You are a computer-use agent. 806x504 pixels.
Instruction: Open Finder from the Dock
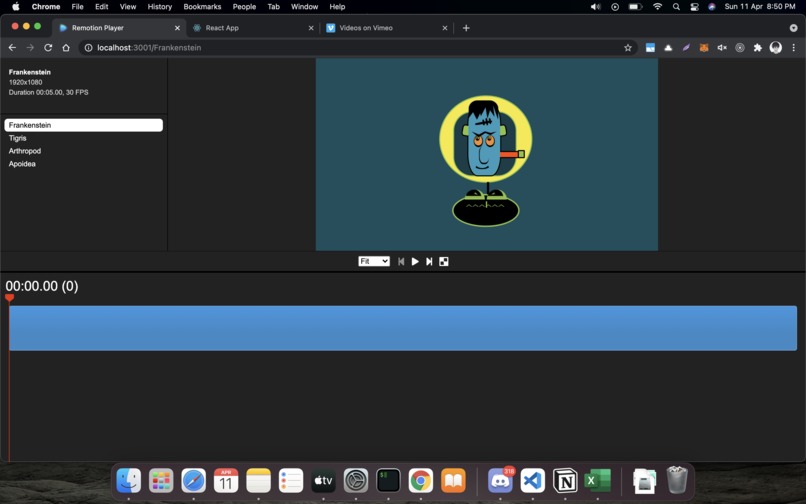tap(129, 481)
